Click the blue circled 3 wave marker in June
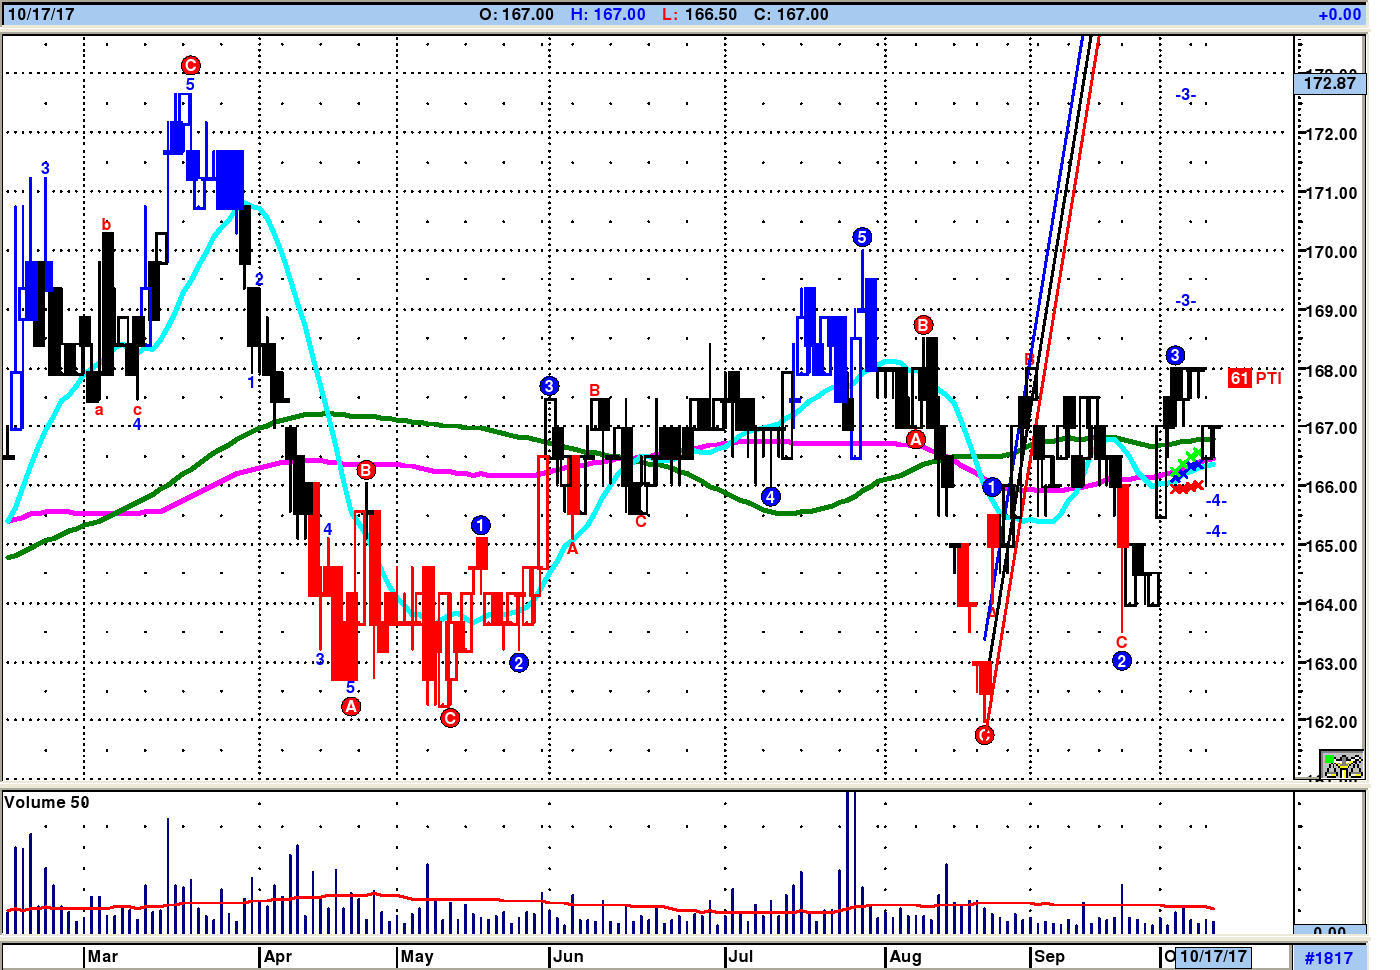 549,386
